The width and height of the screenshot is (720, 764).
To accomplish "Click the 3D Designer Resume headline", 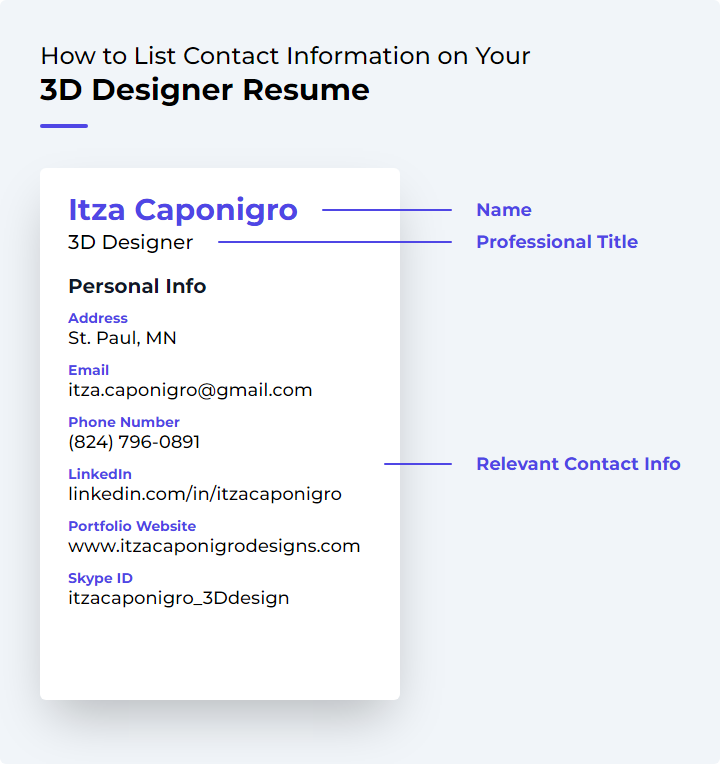I will [205, 90].
